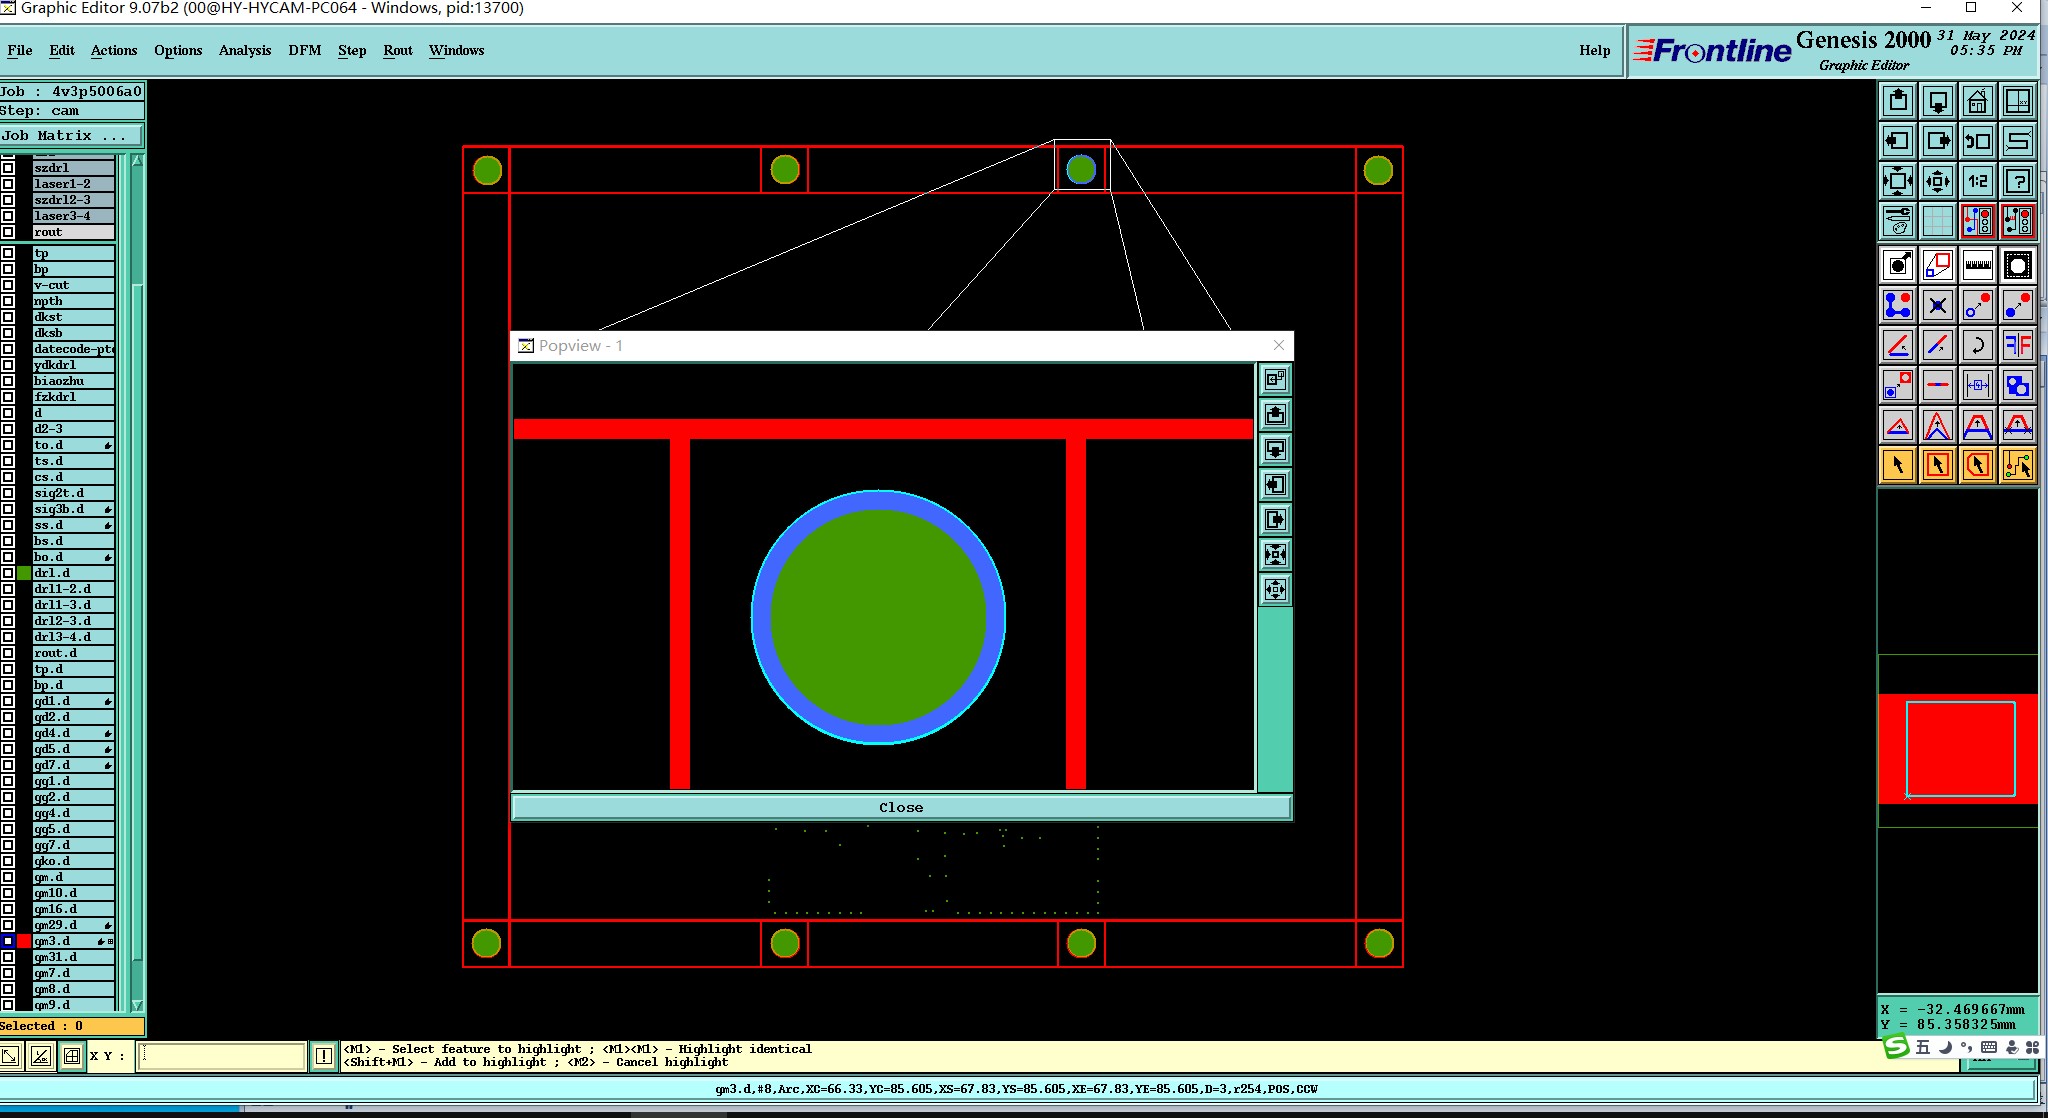Click the polygon area select arrow icon
The image size is (2048, 1118).
pyautogui.click(x=1978, y=465)
